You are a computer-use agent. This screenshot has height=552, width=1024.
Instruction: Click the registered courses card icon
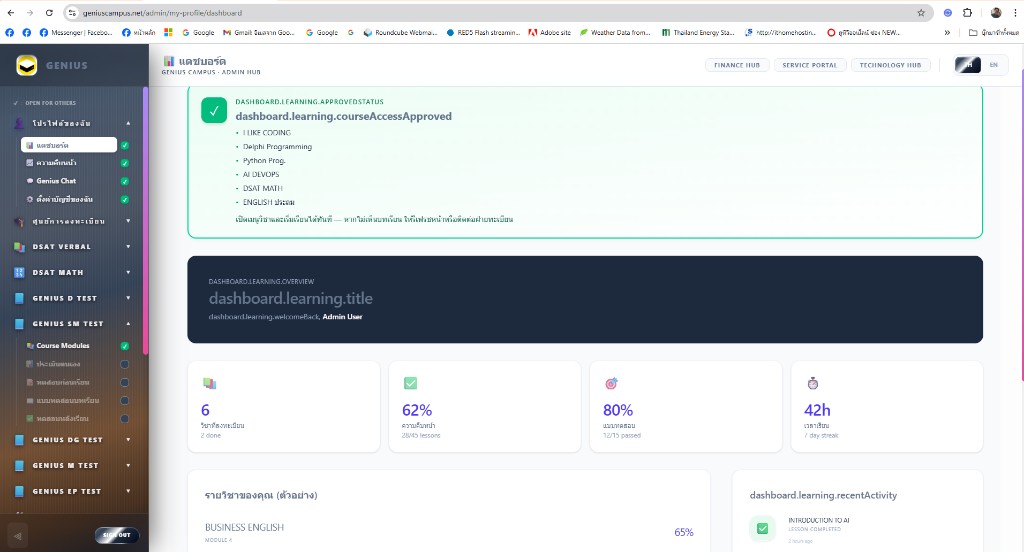click(209, 383)
